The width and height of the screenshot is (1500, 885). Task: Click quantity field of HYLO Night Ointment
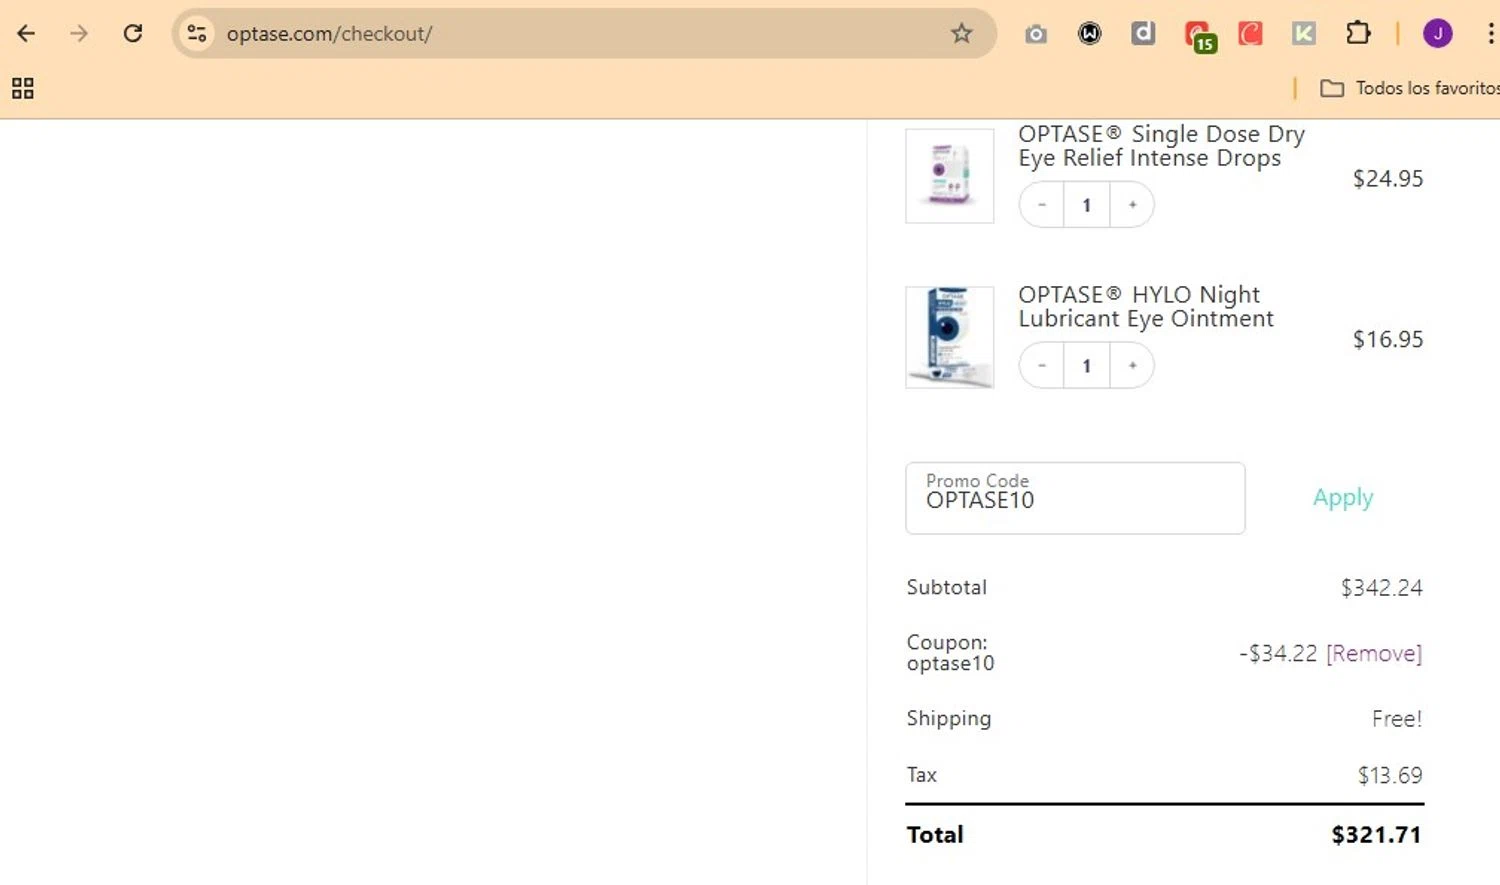1086,365
